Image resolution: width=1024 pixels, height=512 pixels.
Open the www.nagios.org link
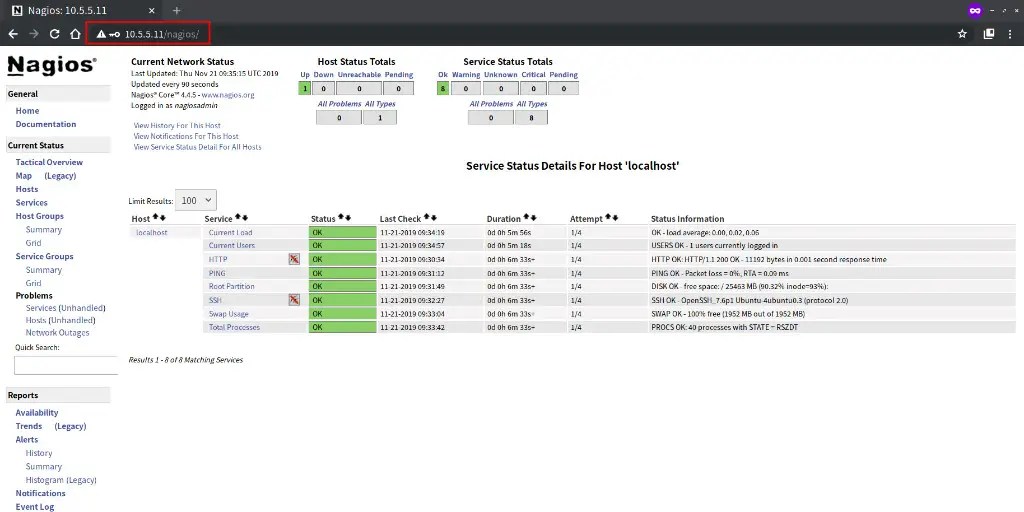(x=228, y=95)
